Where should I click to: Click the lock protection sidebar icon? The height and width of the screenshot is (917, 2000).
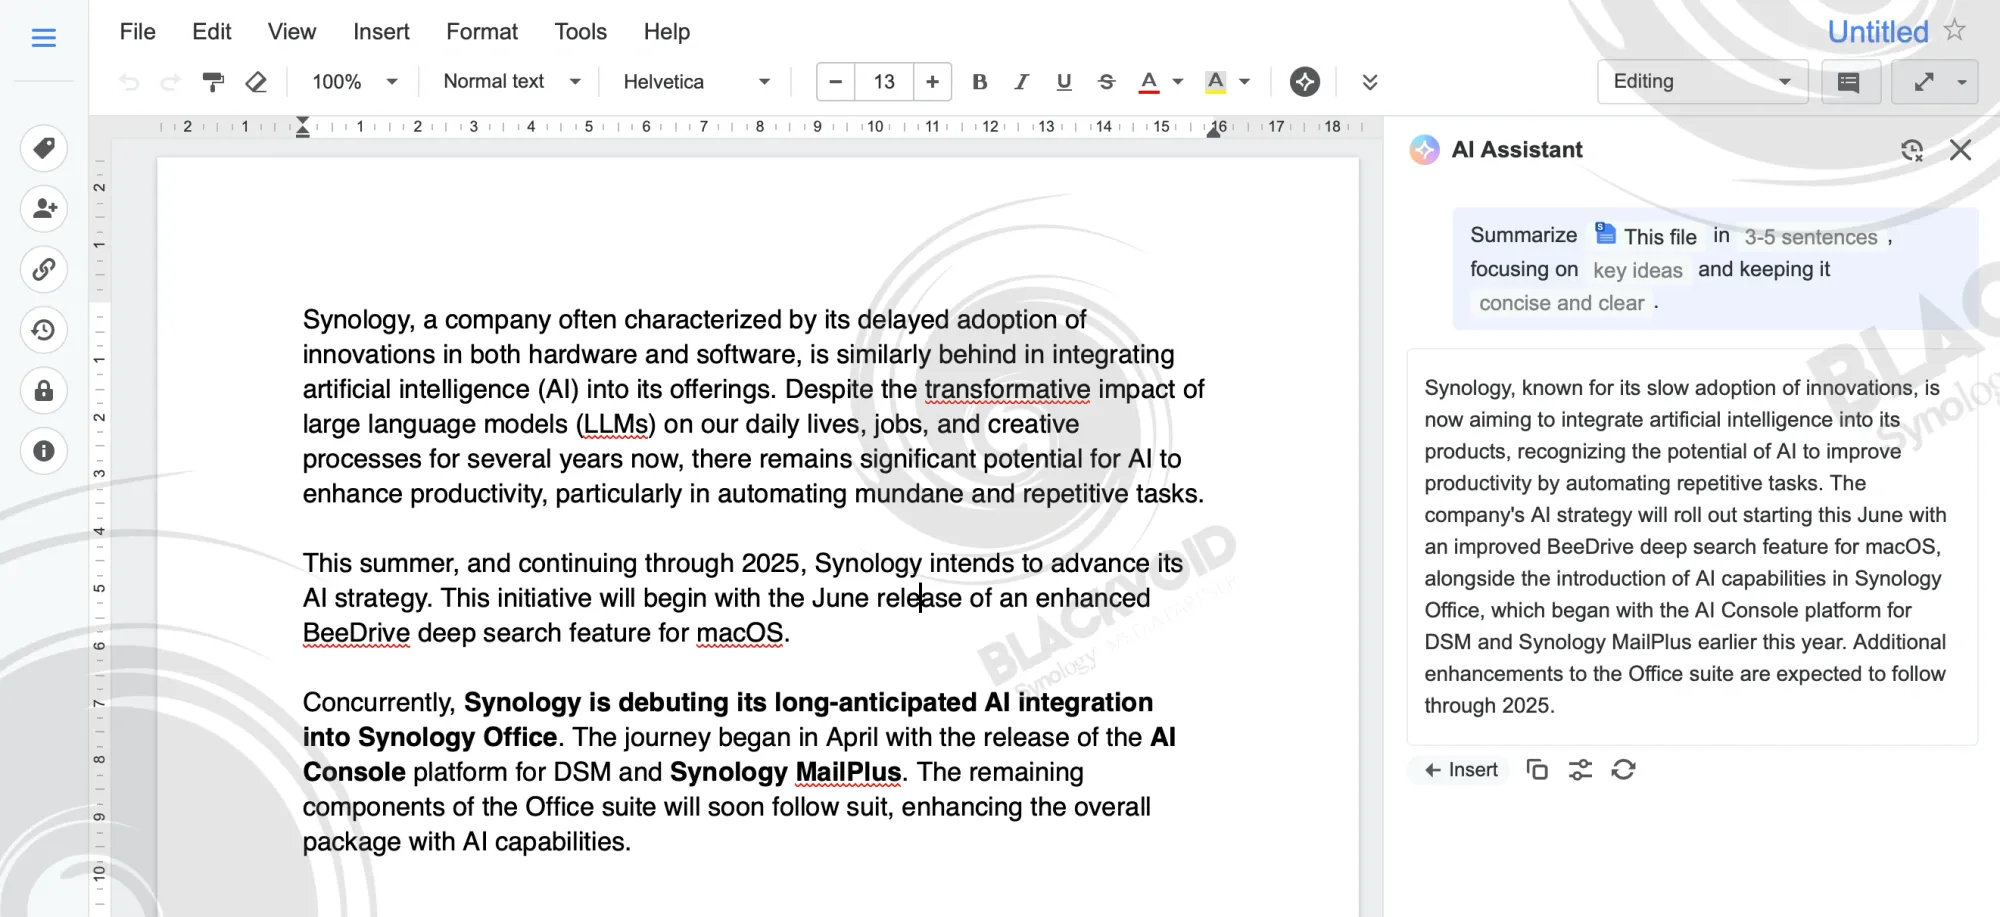(44, 391)
